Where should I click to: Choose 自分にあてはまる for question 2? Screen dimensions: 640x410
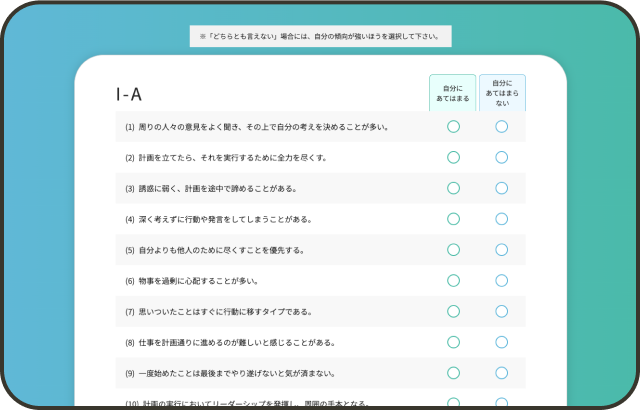tap(453, 158)
